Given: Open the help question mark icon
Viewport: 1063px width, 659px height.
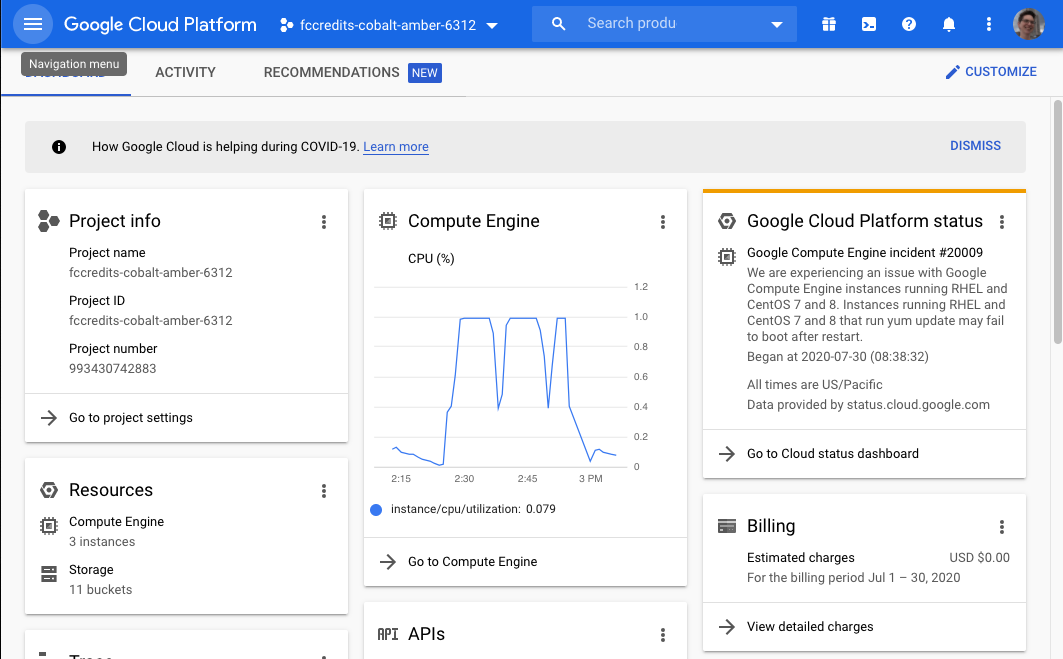Looking at the screenshot, I should (x=909, y=24).
